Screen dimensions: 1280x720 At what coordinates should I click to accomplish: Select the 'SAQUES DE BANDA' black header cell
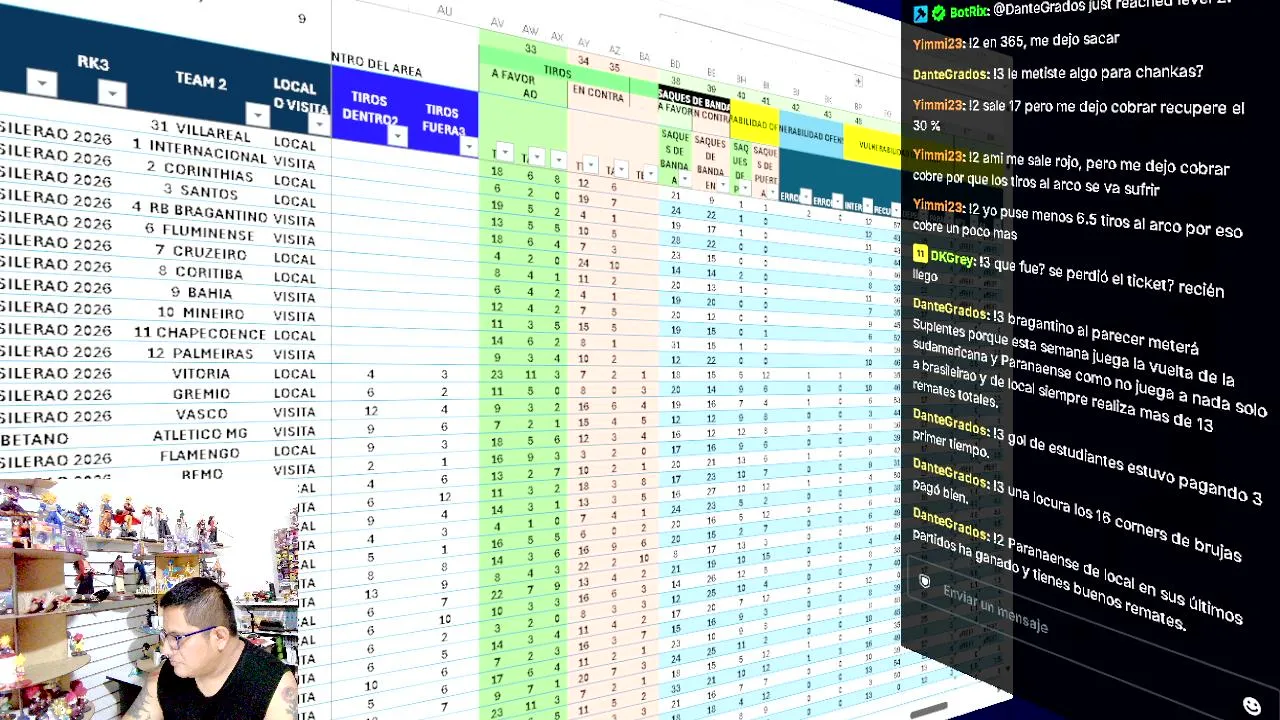point(692,99)
